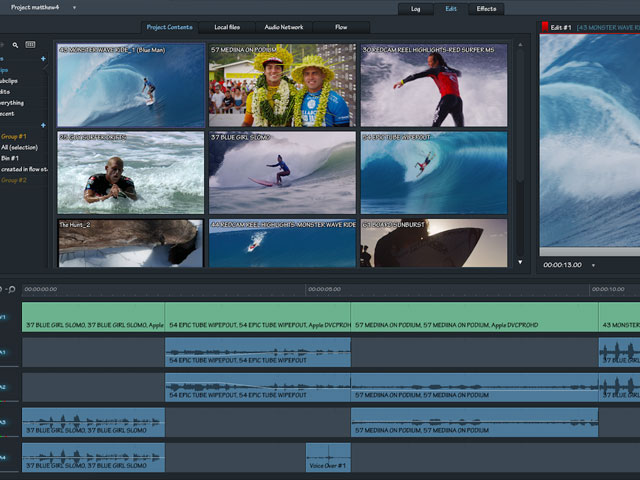Switch to the Effects tab
The width and height of the screenshot is (640, 480).
click(486, 9)
